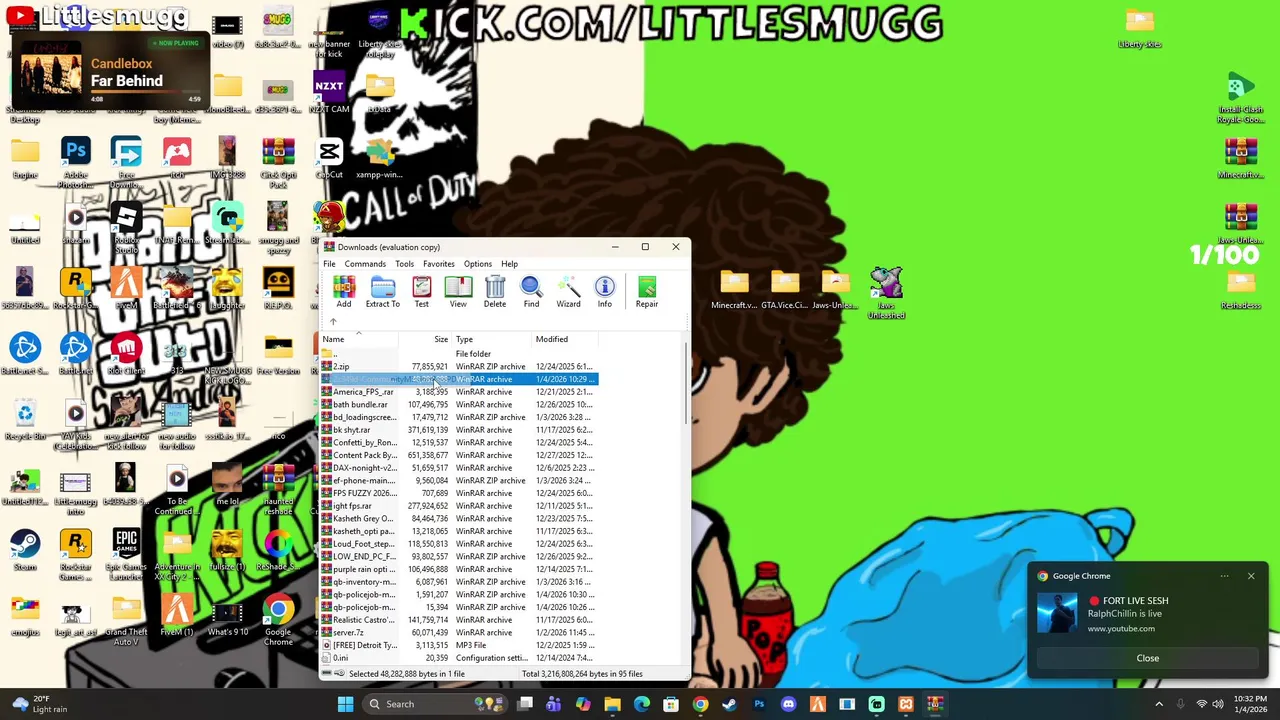
Task: Click the Find magnifier toolbar icon
Action: tap(531, 292)
